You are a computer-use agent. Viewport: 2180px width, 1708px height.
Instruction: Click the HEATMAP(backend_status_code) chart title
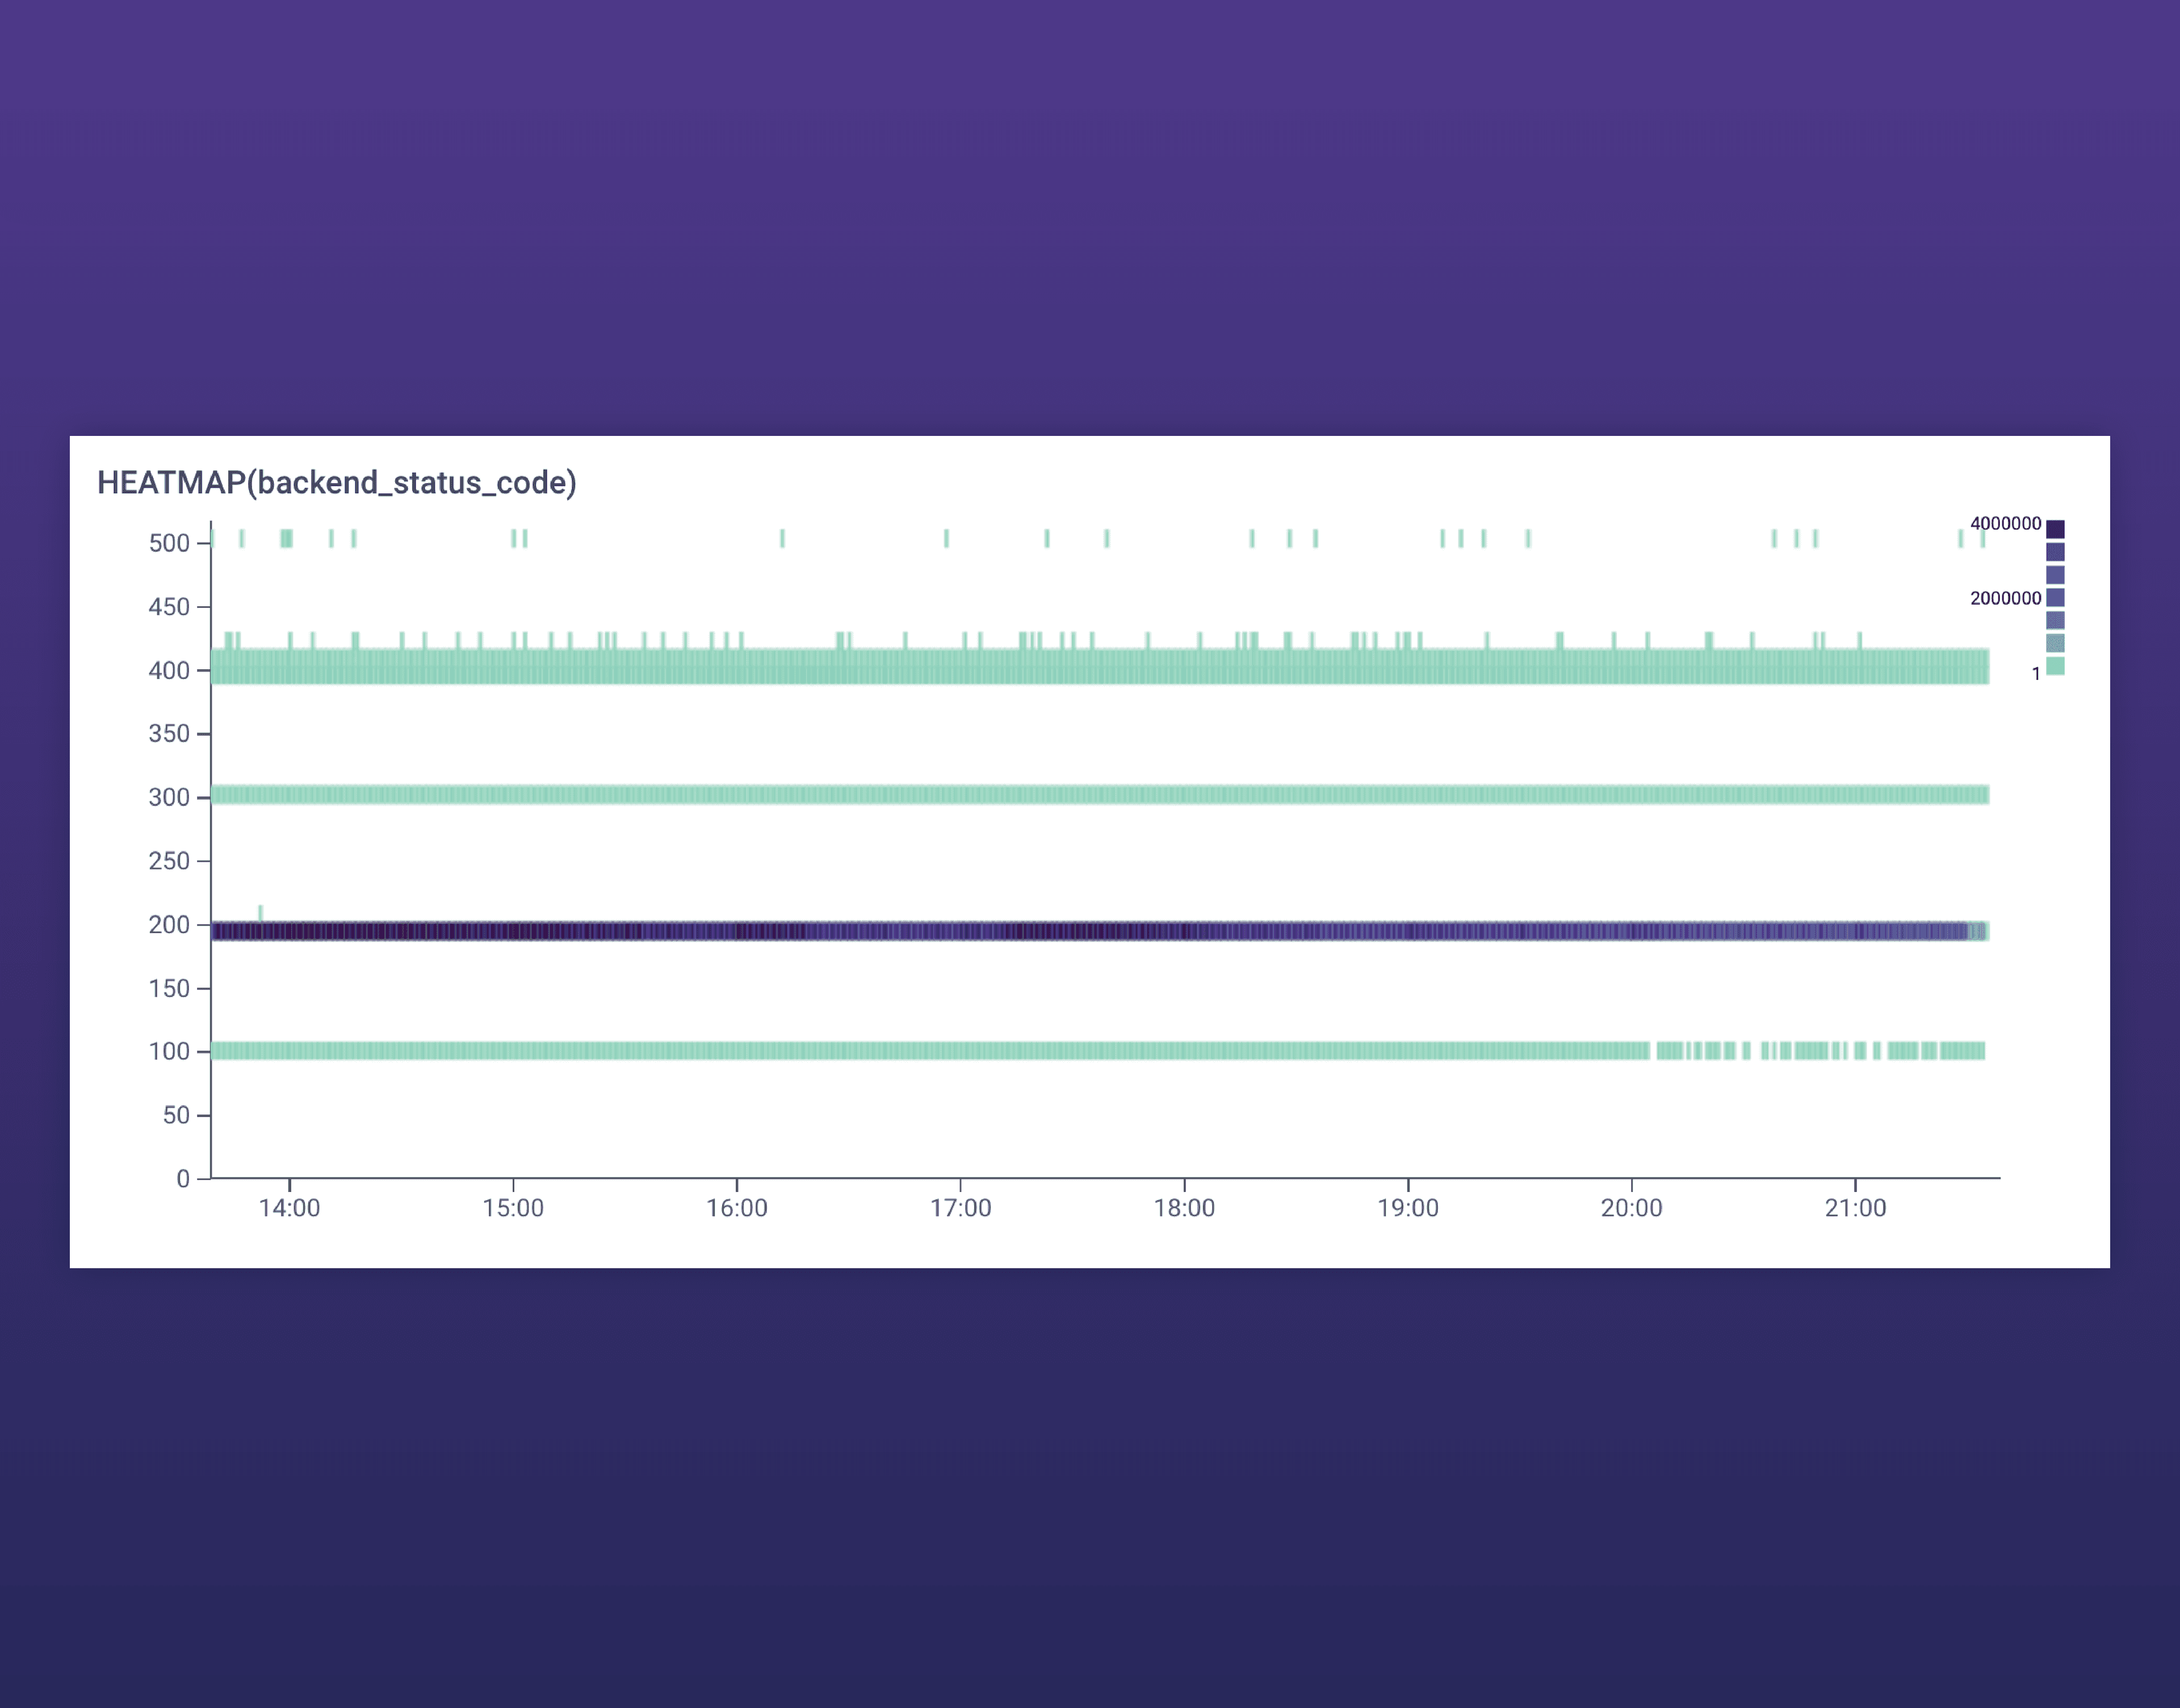point(336,483)
